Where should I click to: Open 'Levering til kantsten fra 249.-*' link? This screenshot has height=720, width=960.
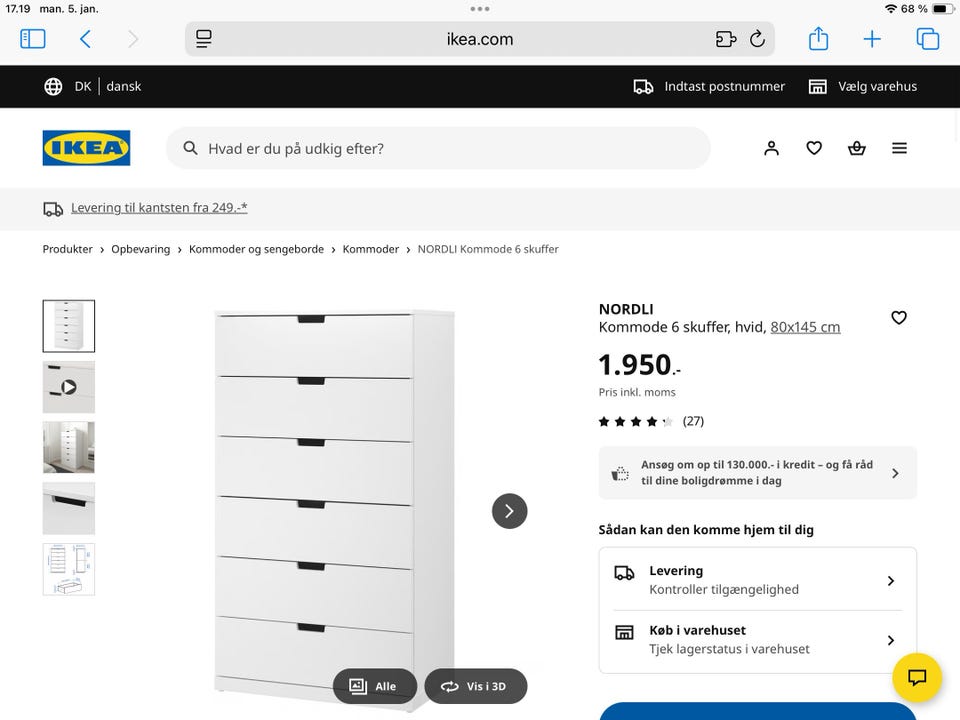[x=159, y=208]
